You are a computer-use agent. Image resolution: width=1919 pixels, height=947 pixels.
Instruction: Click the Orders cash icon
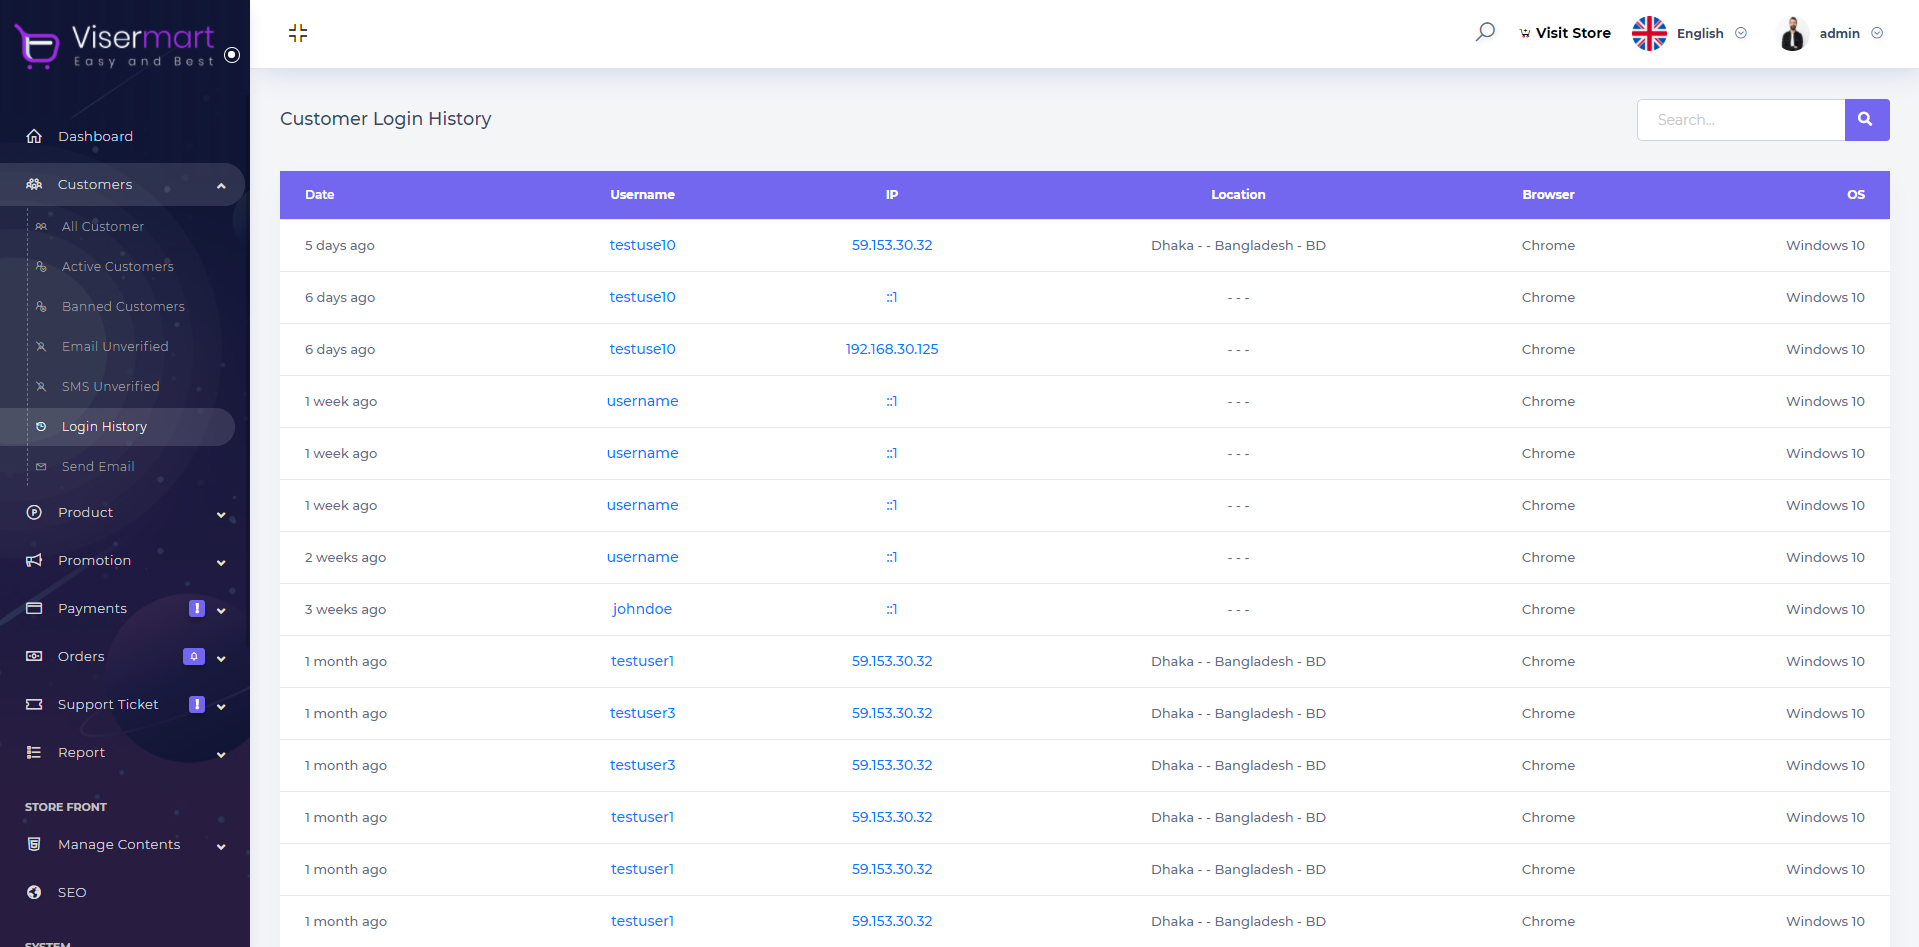34,656
